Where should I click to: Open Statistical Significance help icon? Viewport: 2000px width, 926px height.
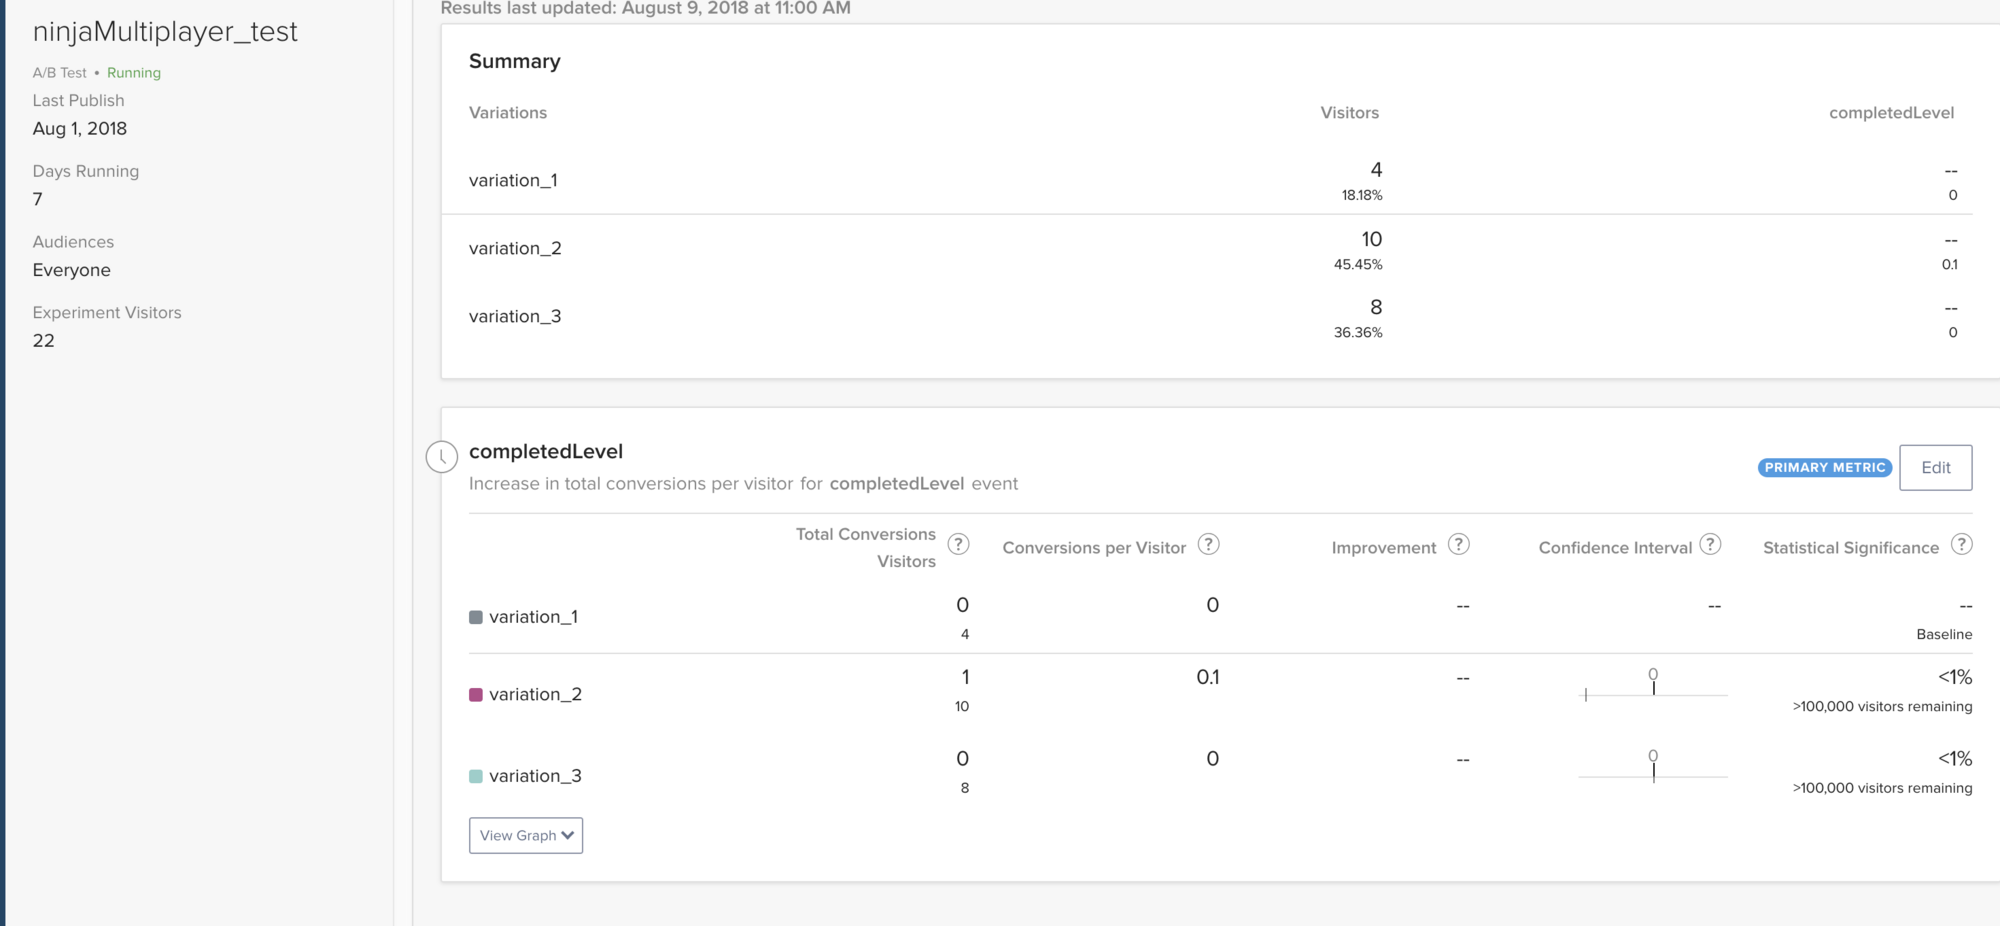1962,544
